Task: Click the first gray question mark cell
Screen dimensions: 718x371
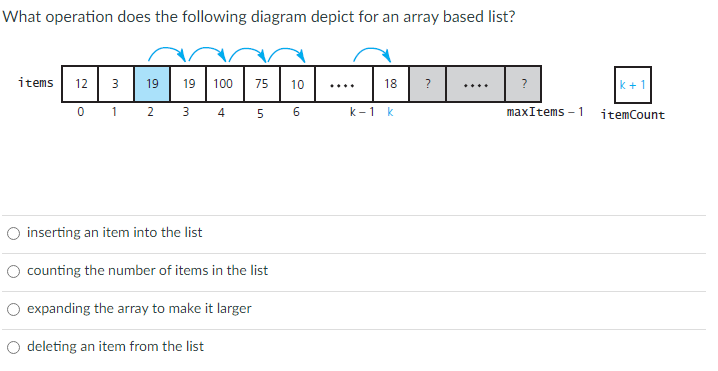Action: point(428,84)
